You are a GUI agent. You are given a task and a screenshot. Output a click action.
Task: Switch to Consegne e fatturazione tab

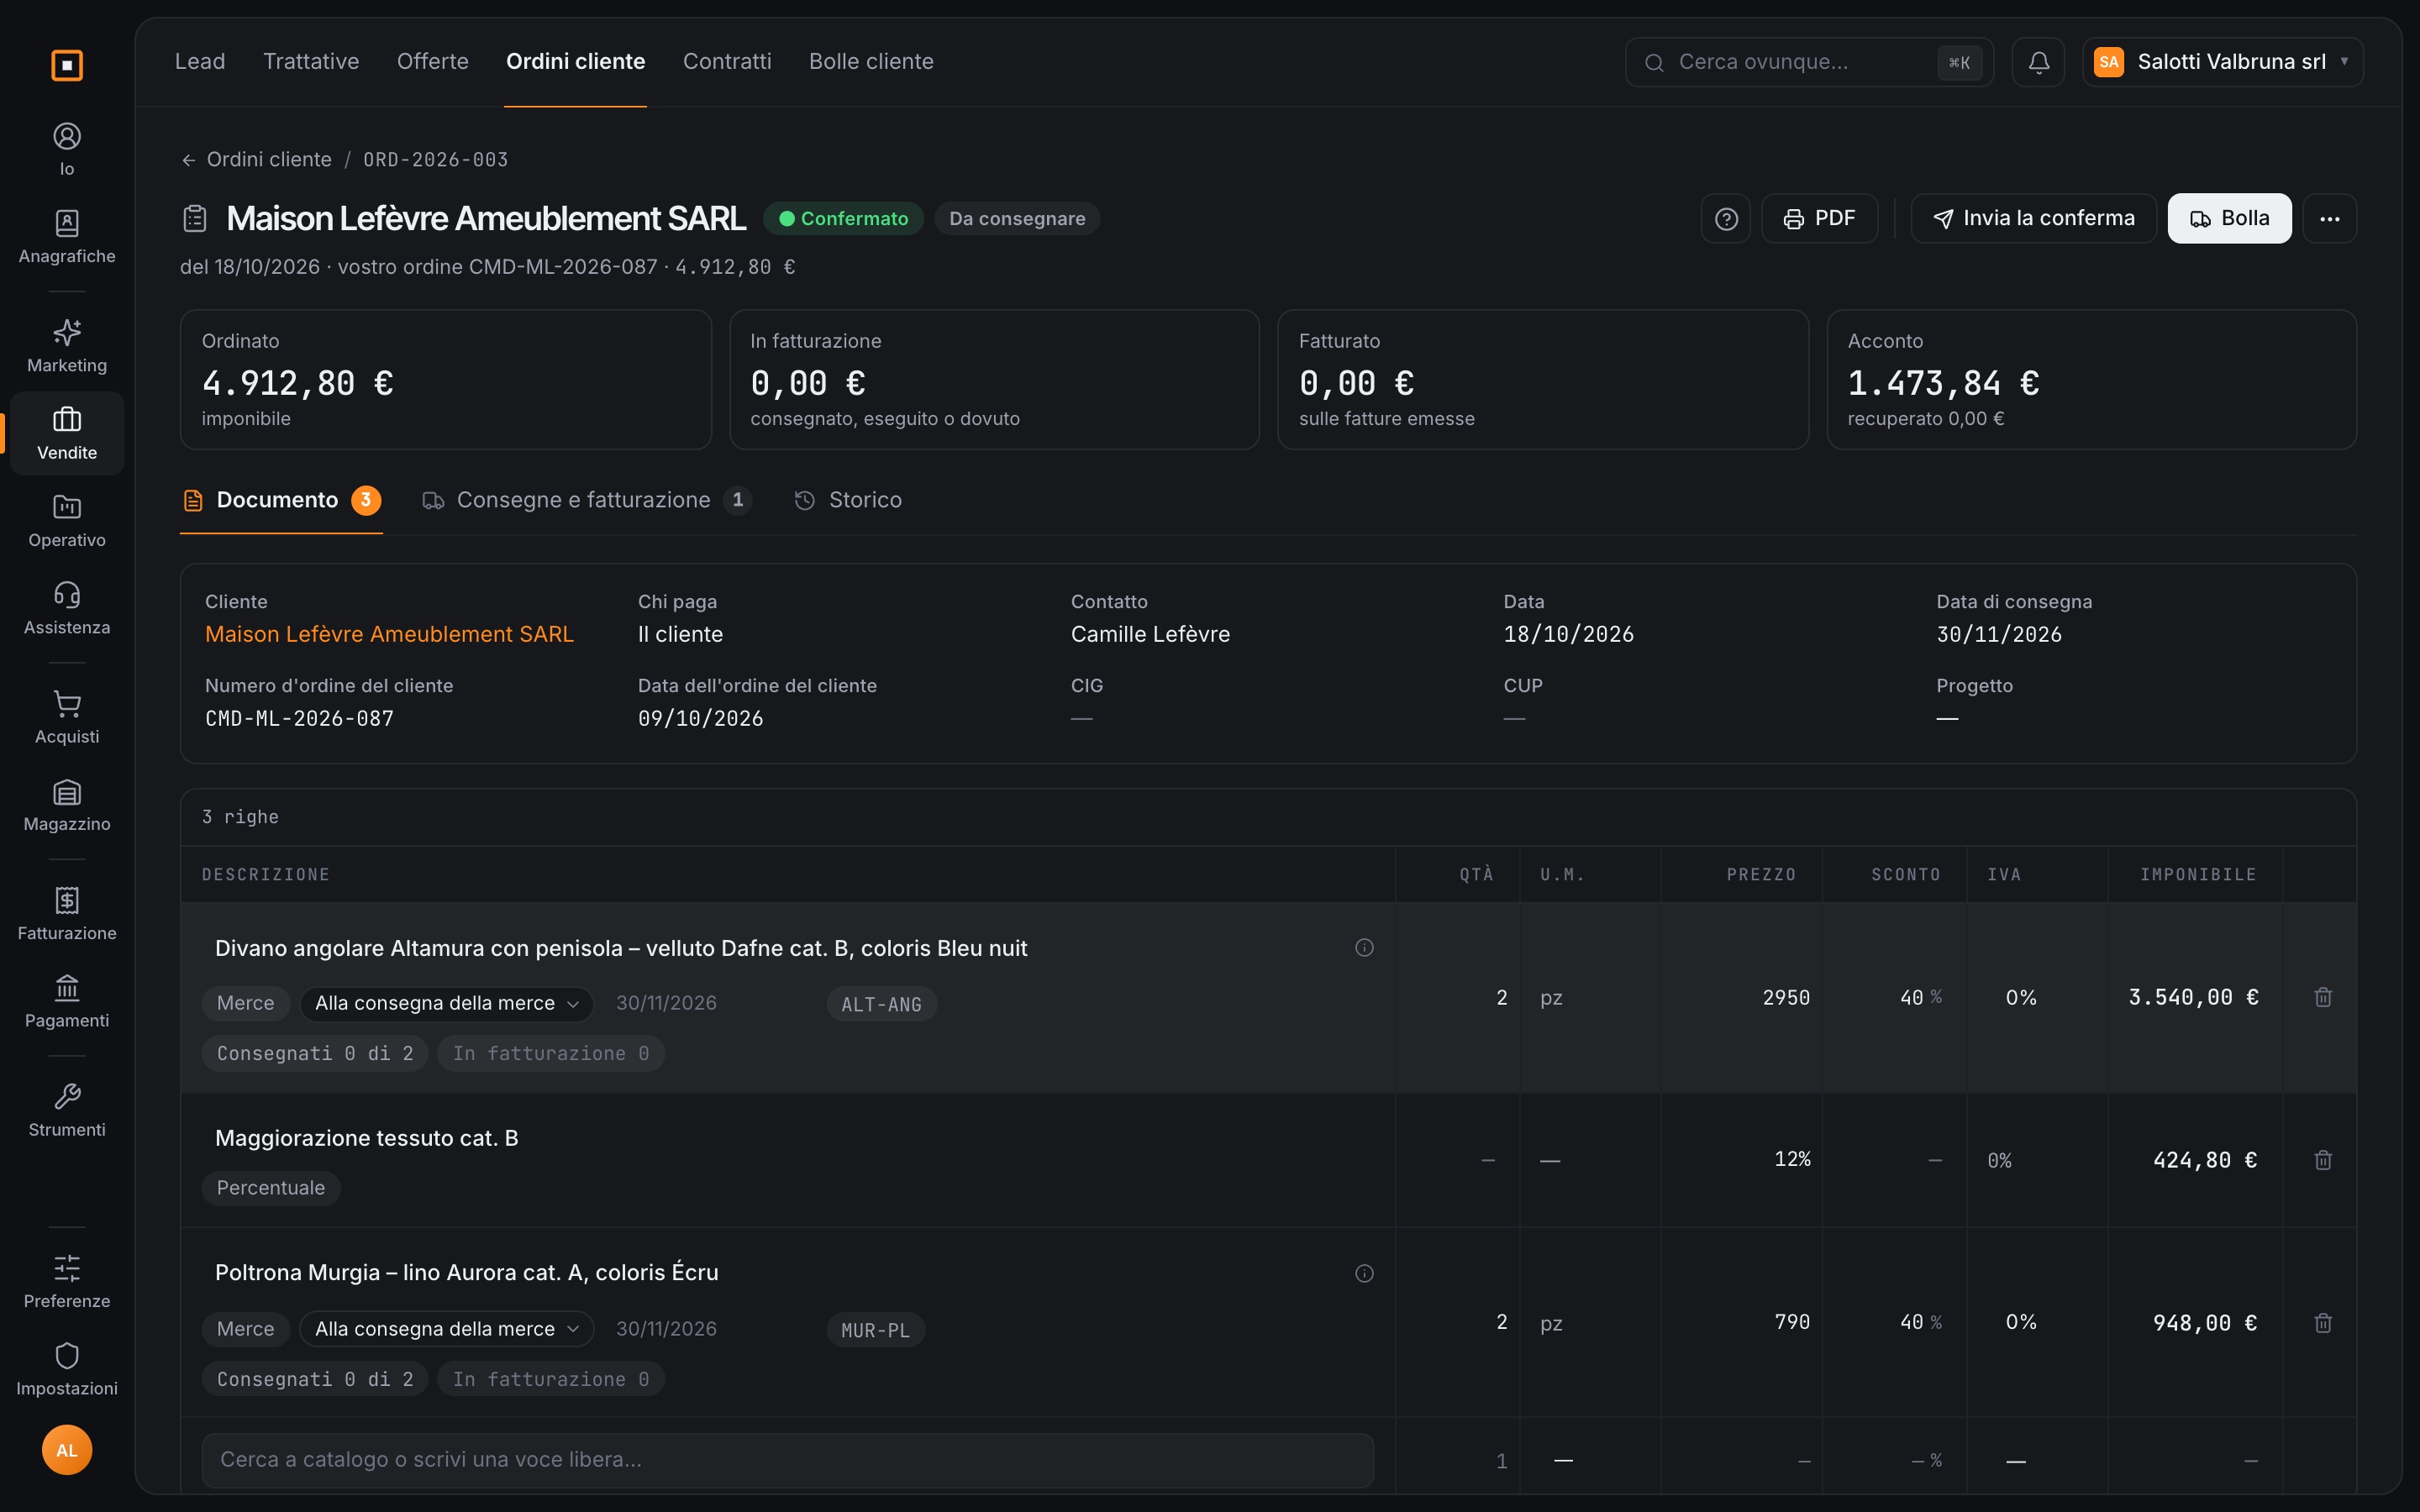587,500
